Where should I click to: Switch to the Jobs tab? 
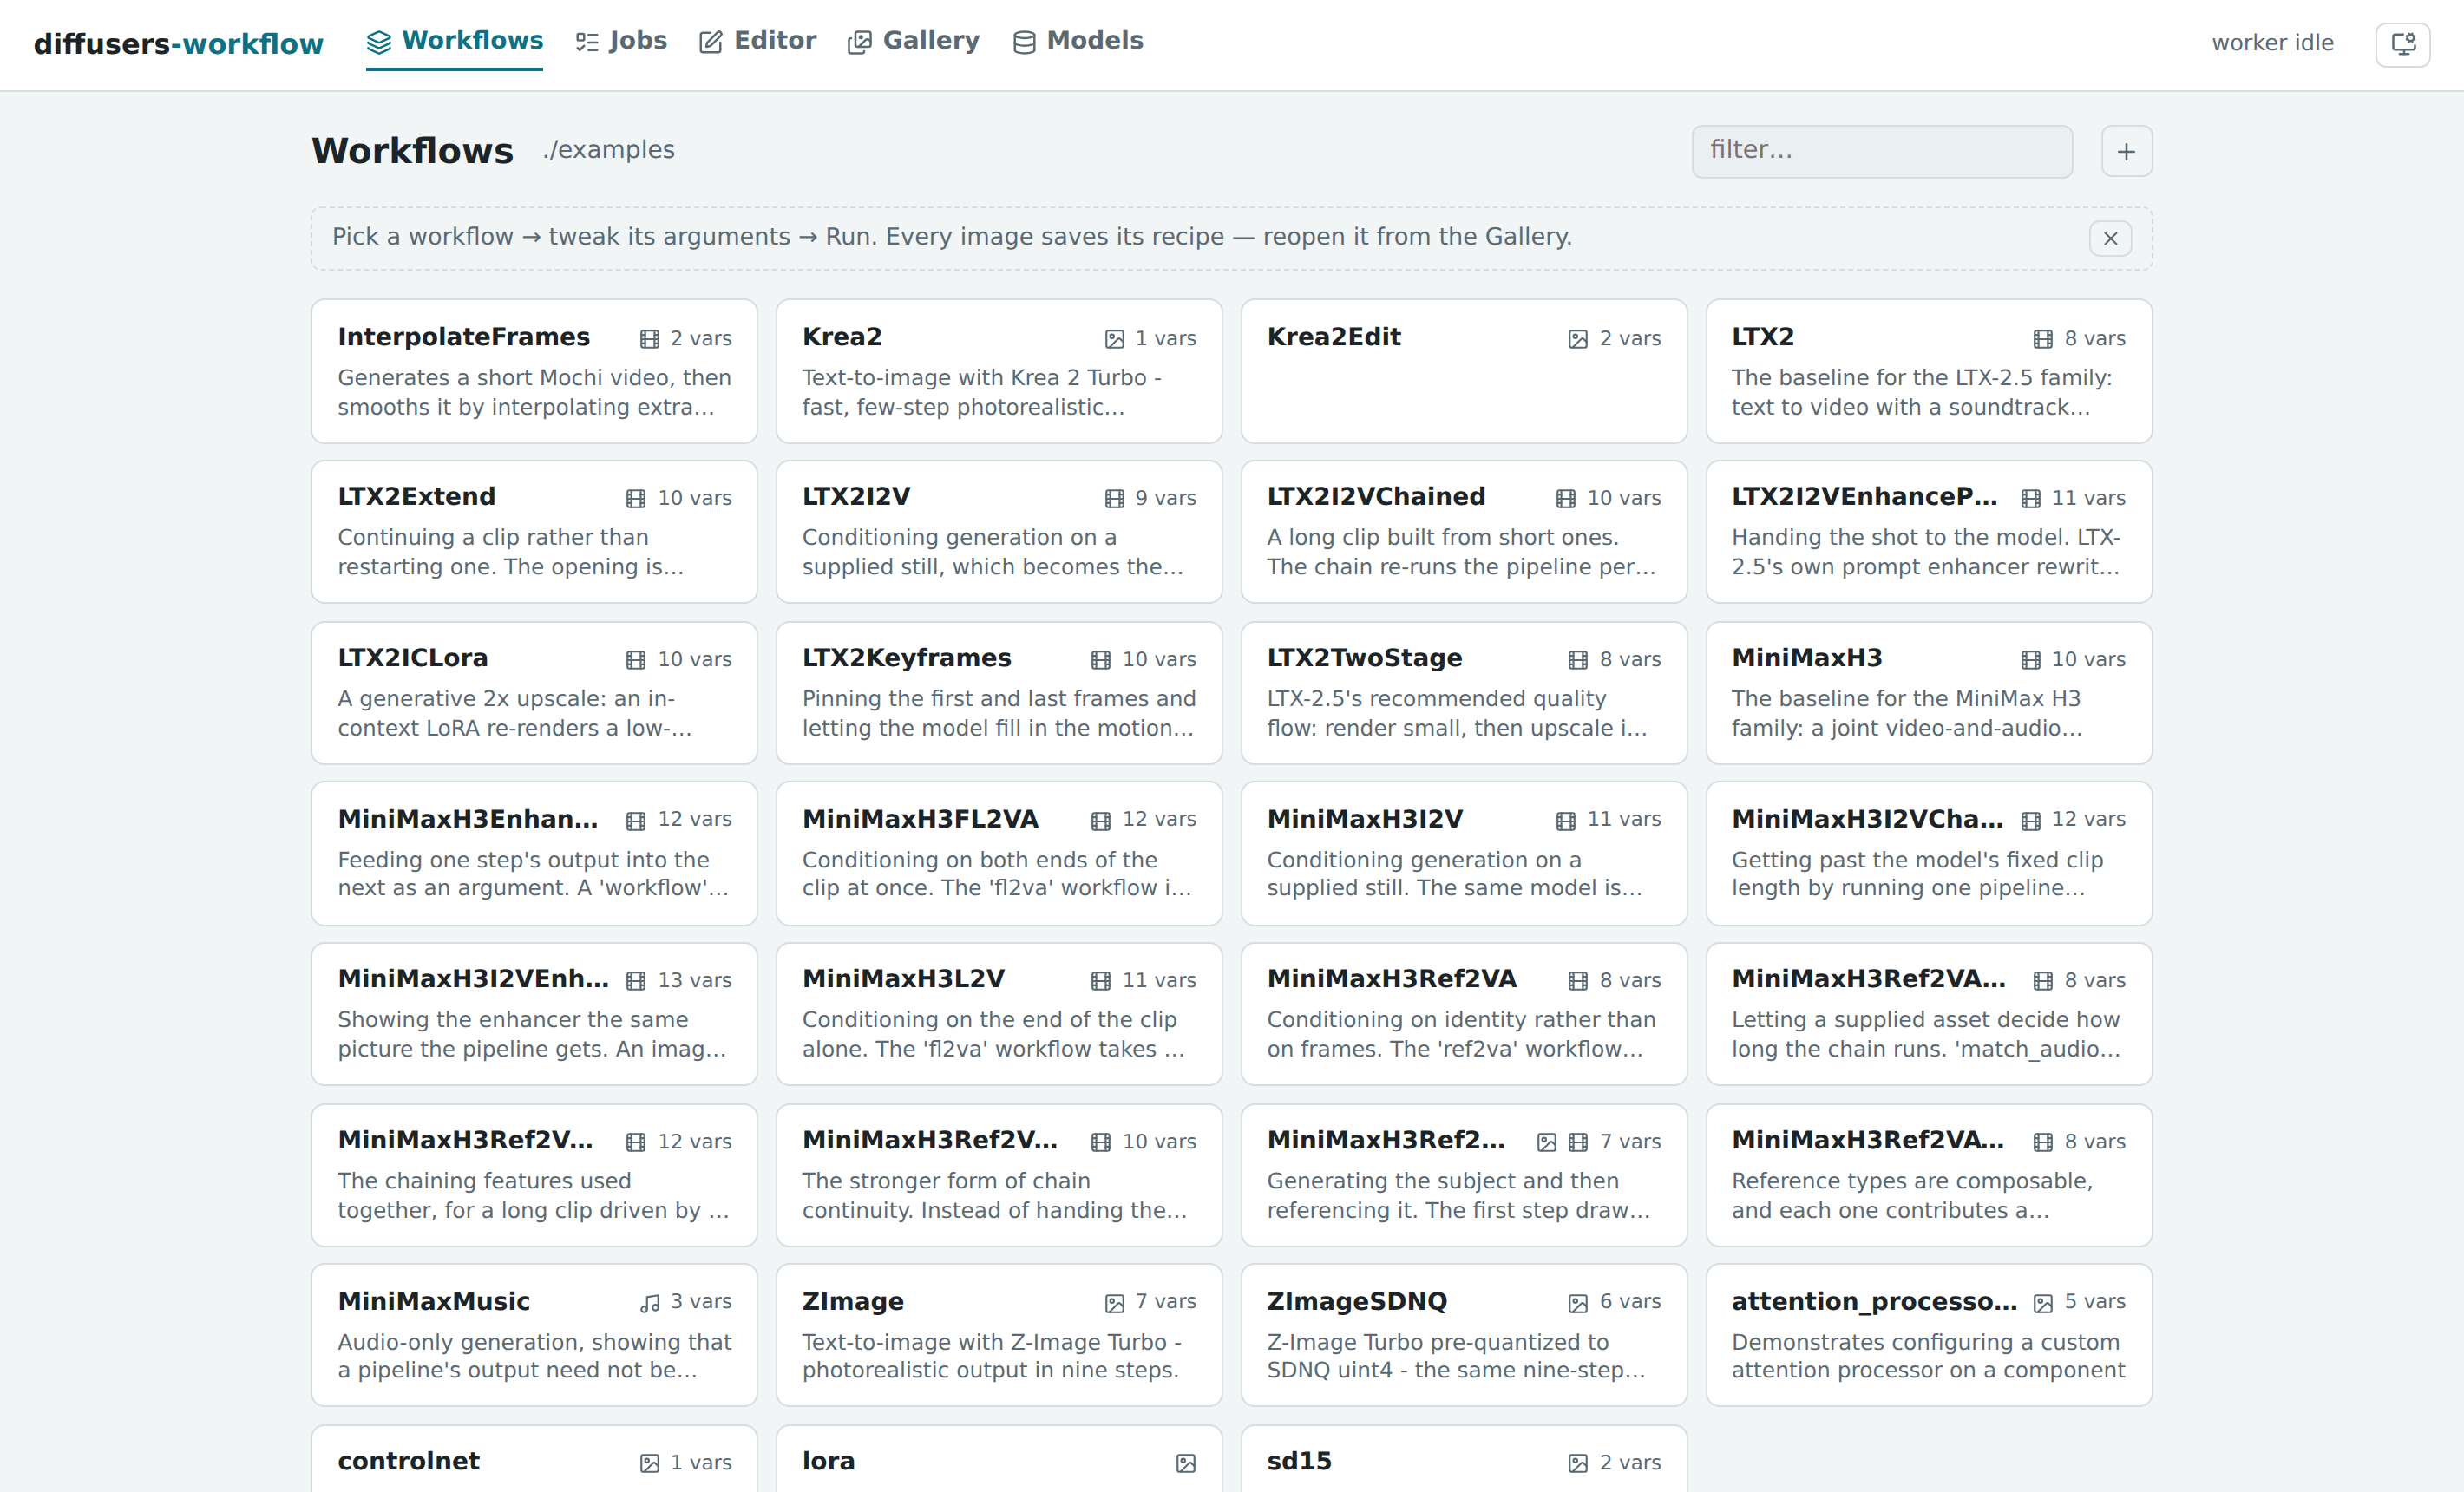(x=621, y=41)
